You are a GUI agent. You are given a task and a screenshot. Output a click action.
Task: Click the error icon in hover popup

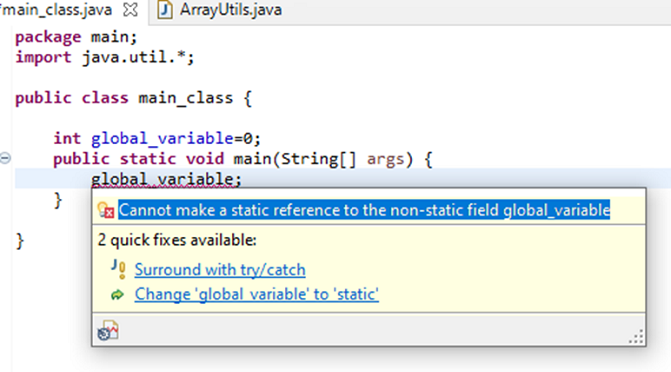pyautogui.click(x=105, y=210)
